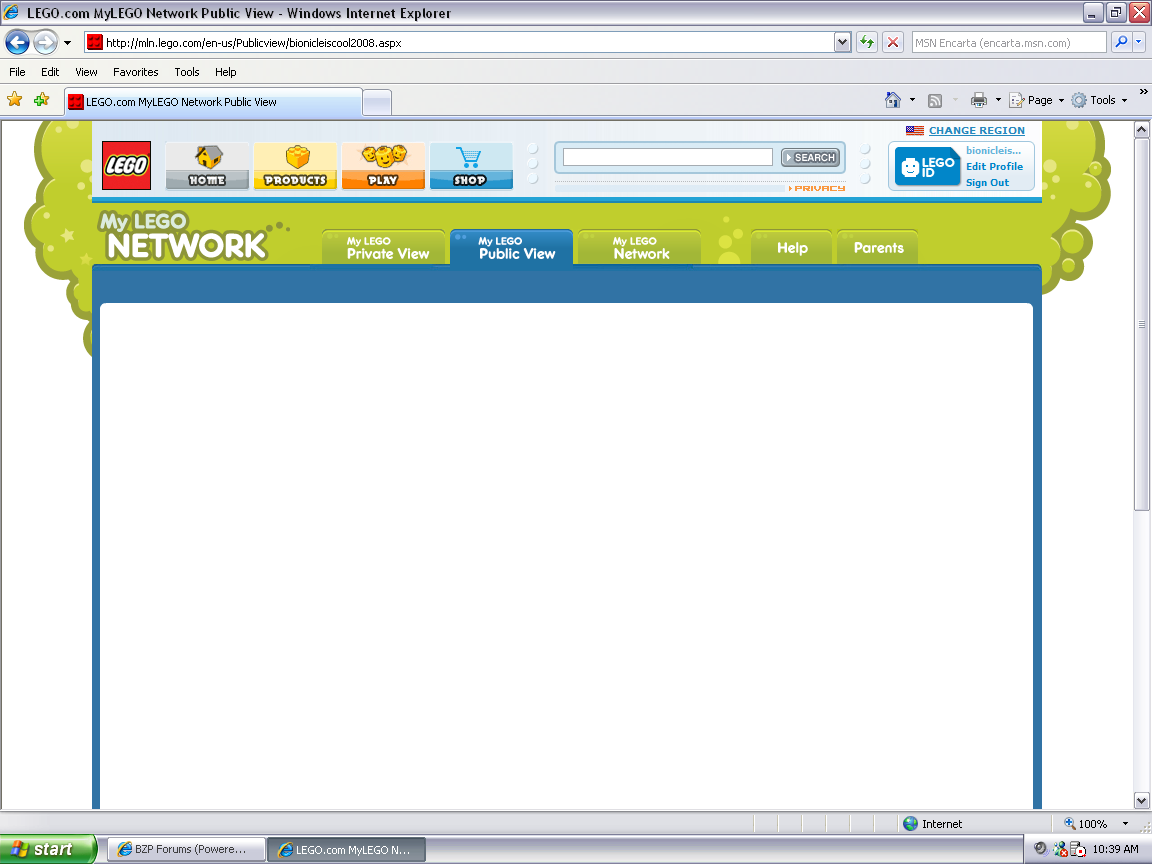Click the My LEGO Network logo
Screen dimensions: 1152x864
(x=184, y=237)
